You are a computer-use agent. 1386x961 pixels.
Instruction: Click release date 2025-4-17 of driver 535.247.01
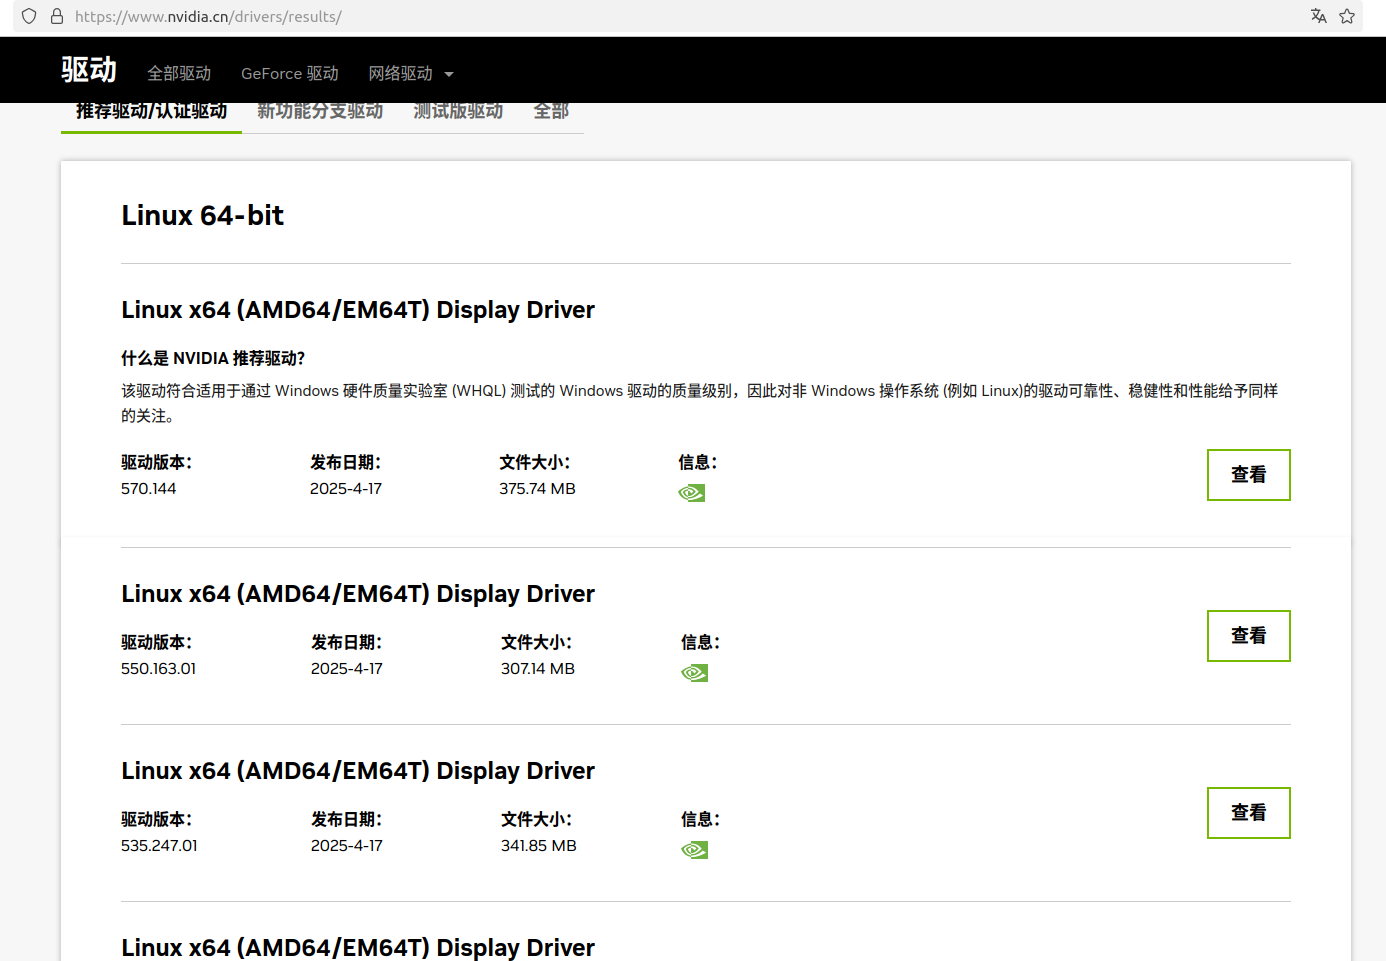[x=347, y=846]
